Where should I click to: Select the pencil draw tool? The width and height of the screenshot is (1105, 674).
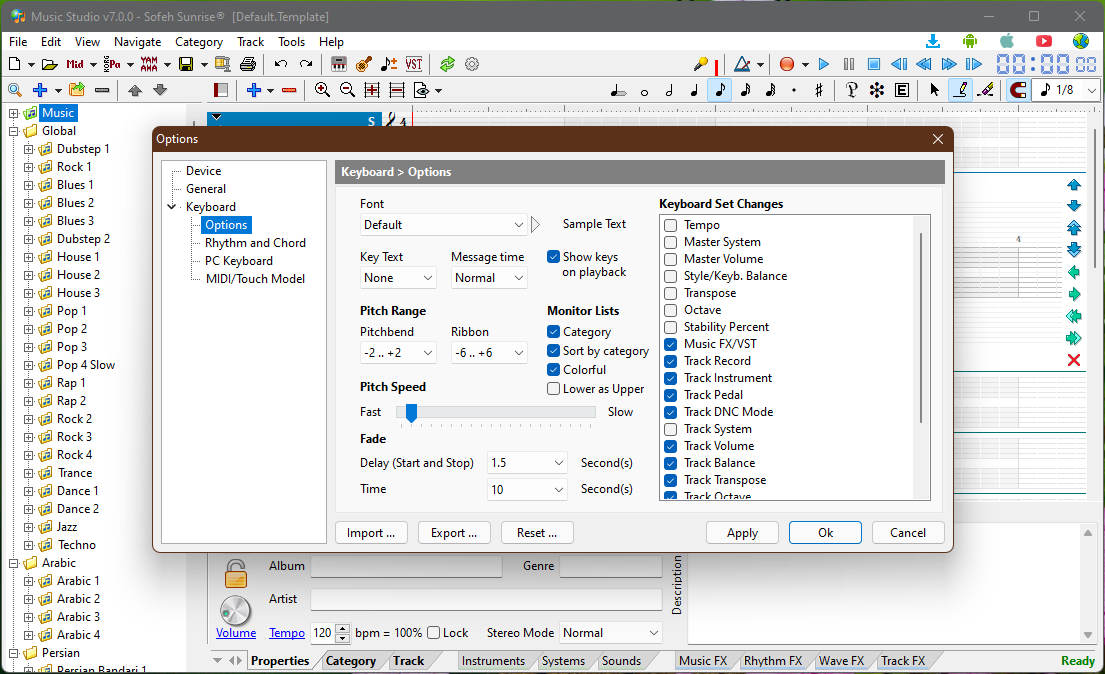(x=960, y=90)
